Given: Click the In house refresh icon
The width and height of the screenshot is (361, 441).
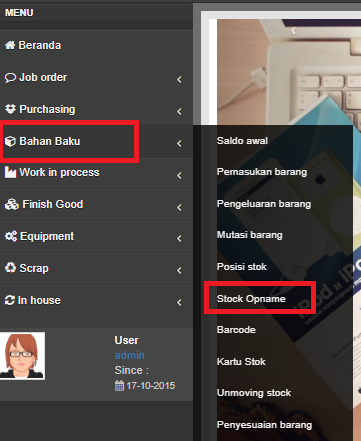Looking at the screenshot, I should 10,300.
